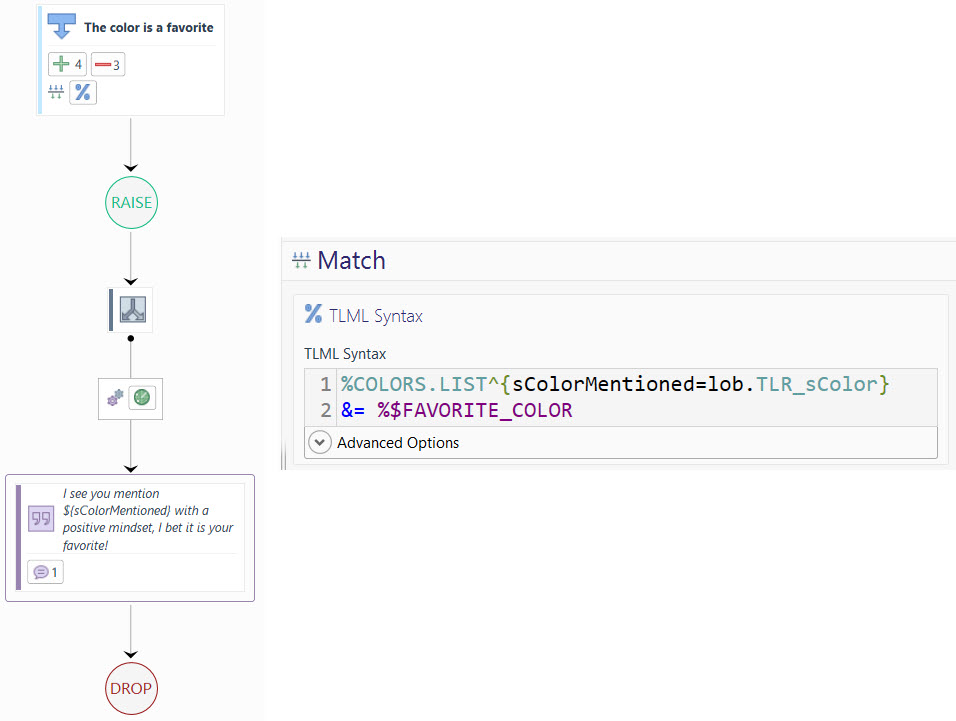Click the %$FAVORITE_COLOR code on line 2
Viewport: 956px width, 721px height.
pos(474,410)
